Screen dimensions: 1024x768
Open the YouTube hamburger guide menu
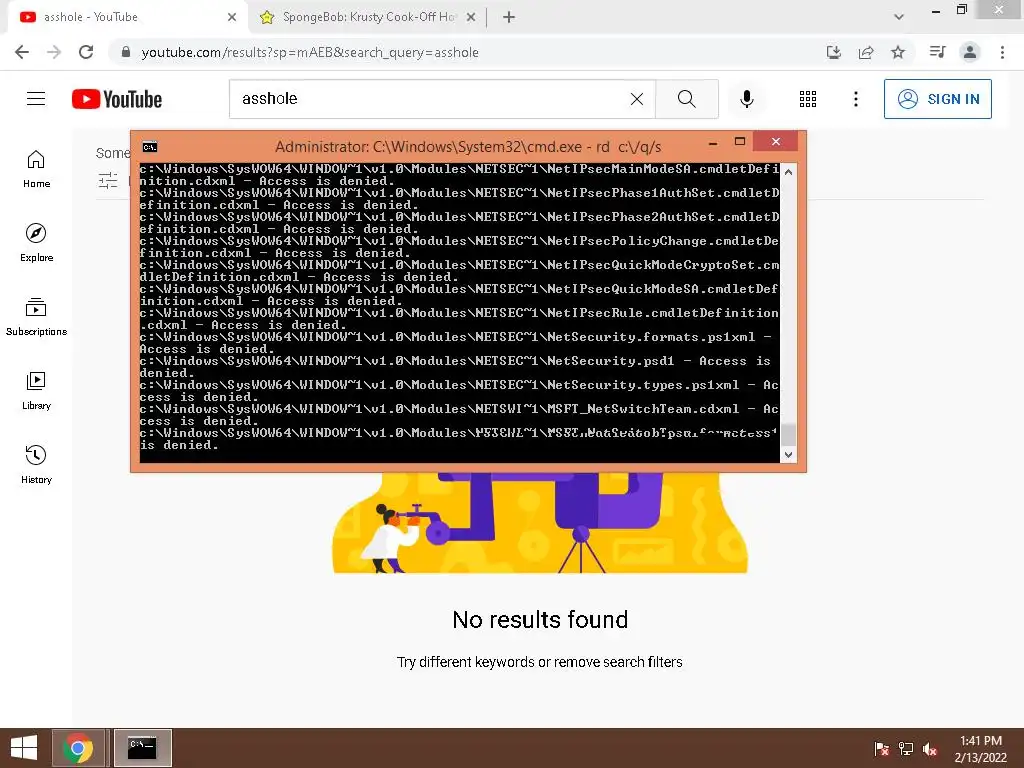(36, 99)
